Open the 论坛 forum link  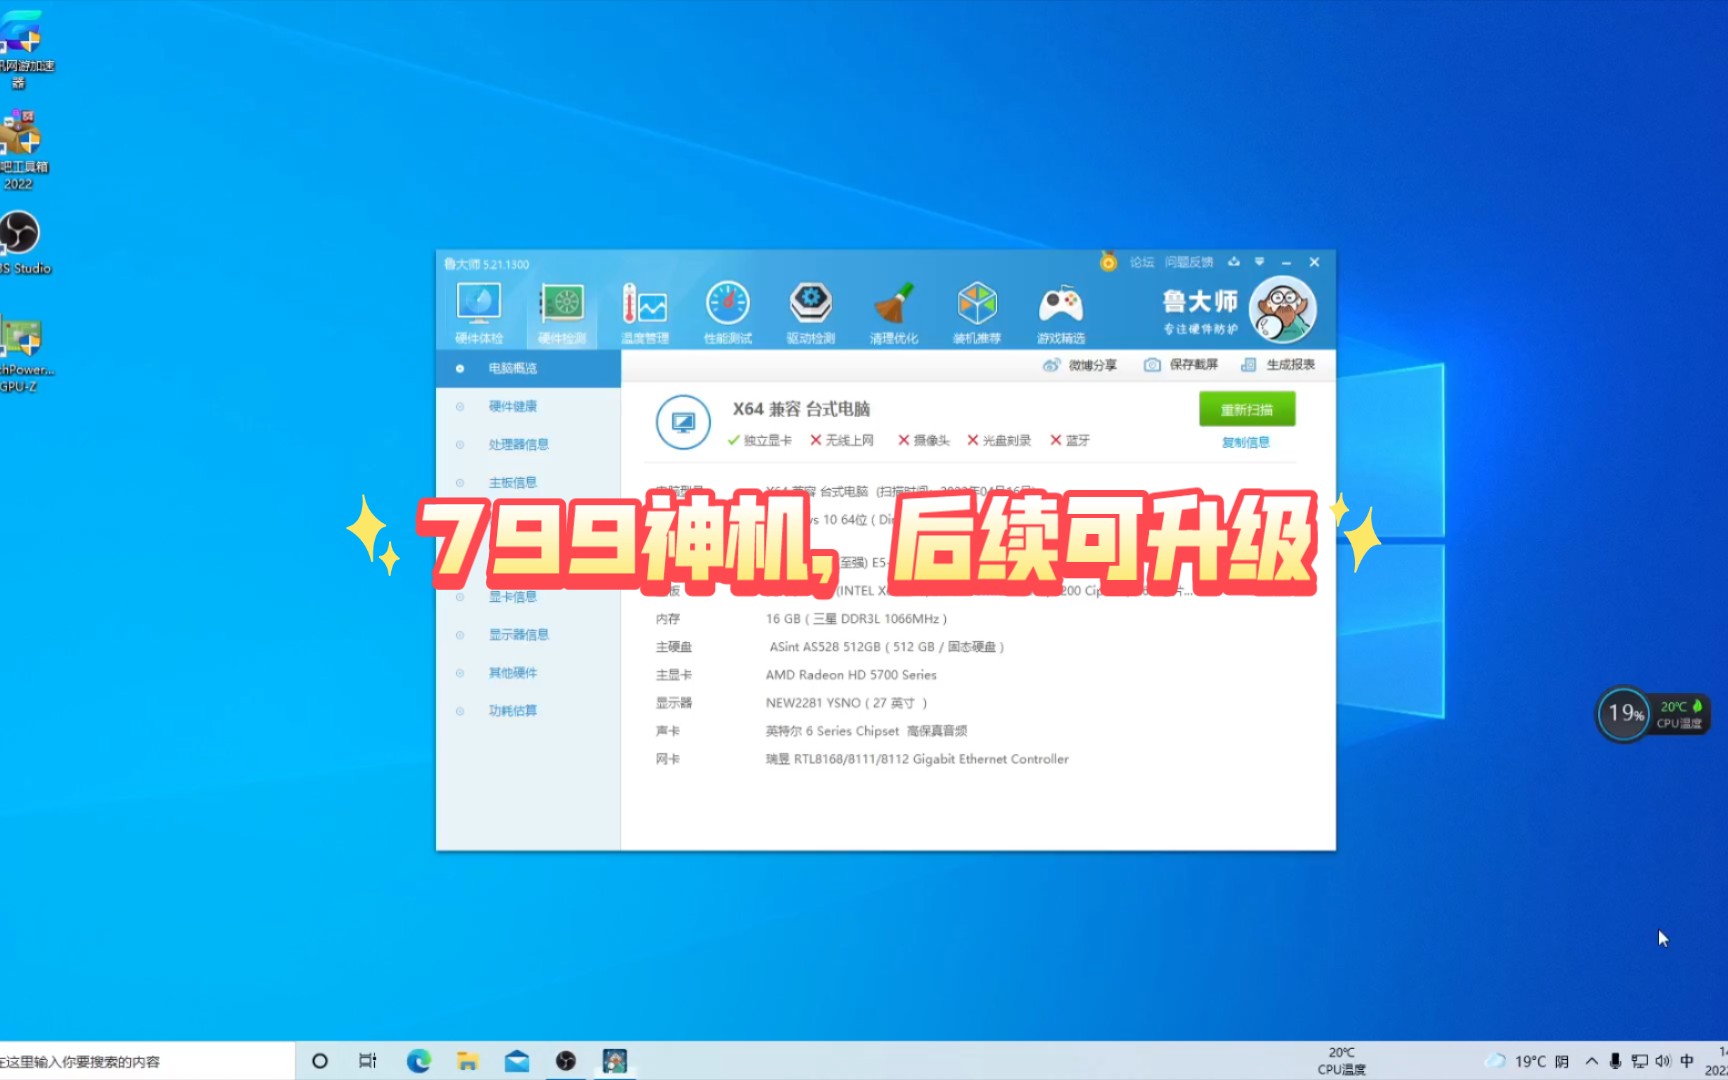pos(1142,262)
